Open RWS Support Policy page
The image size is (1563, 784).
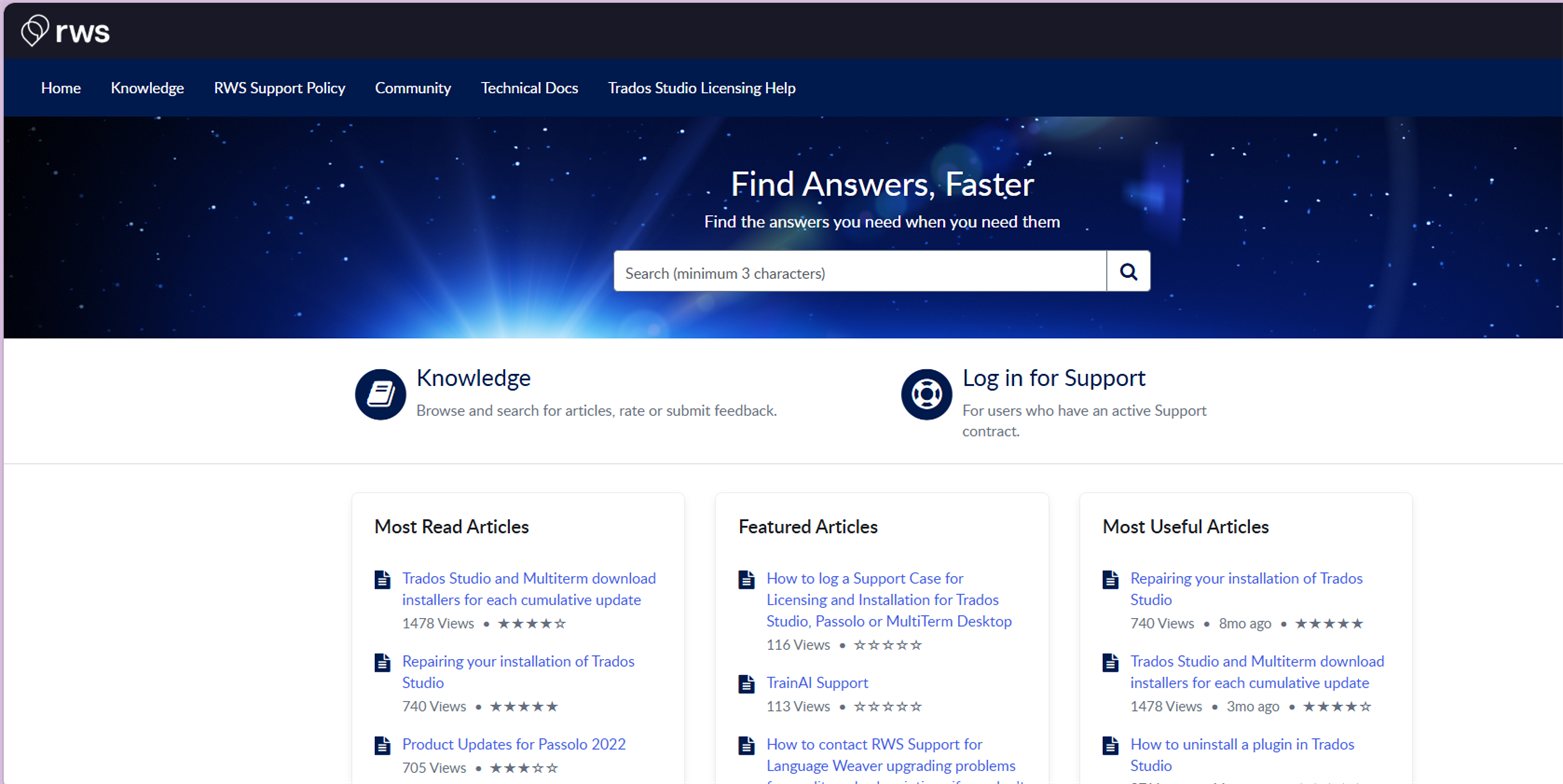pos(279,88)
